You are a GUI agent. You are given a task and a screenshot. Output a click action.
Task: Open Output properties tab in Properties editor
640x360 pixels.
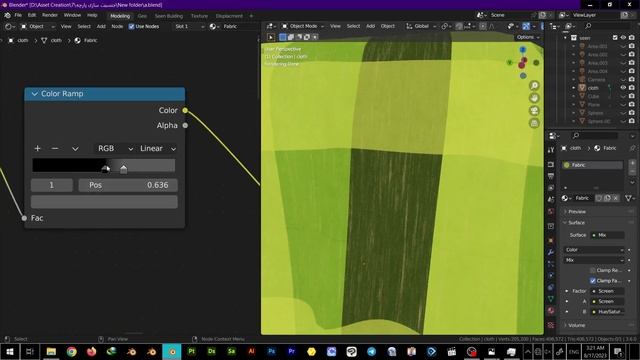[551, 176]
